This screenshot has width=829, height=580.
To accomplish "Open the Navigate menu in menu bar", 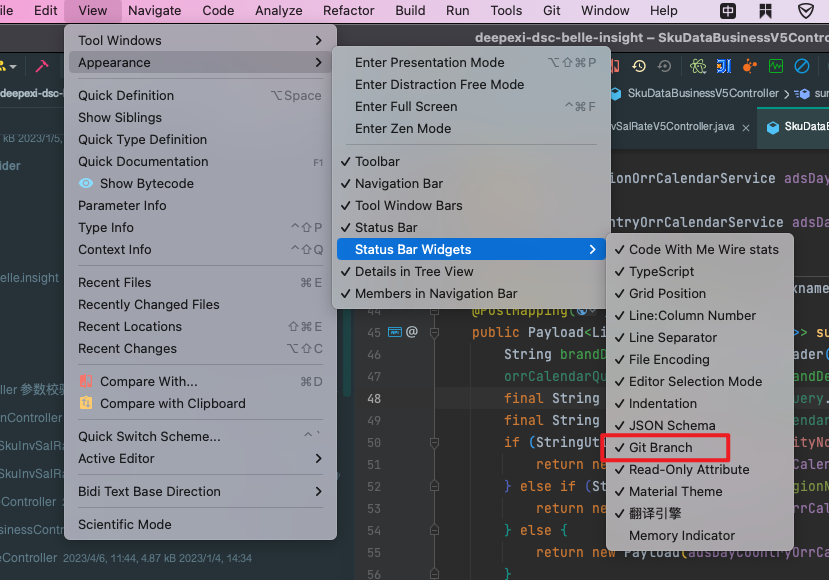I will click(x=154, y=11).
